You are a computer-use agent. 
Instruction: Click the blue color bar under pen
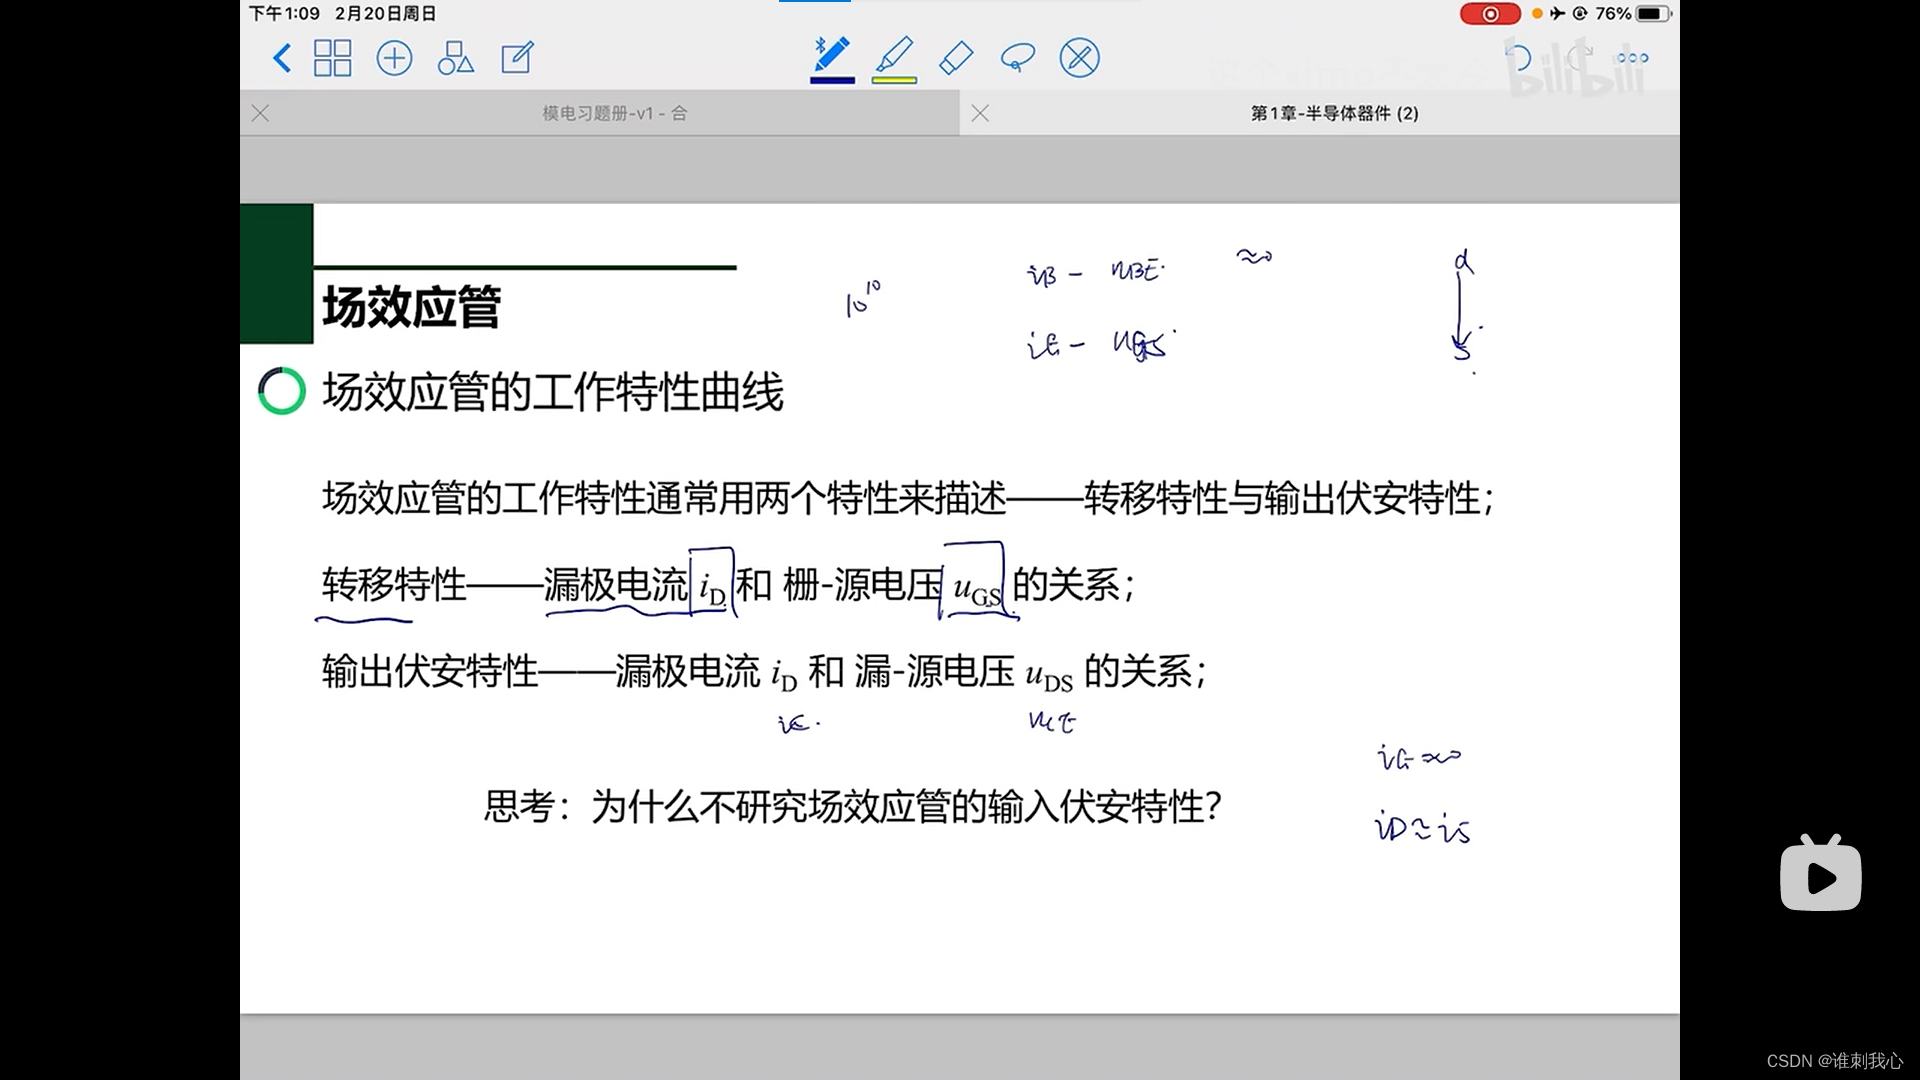[x=832, y=80]
